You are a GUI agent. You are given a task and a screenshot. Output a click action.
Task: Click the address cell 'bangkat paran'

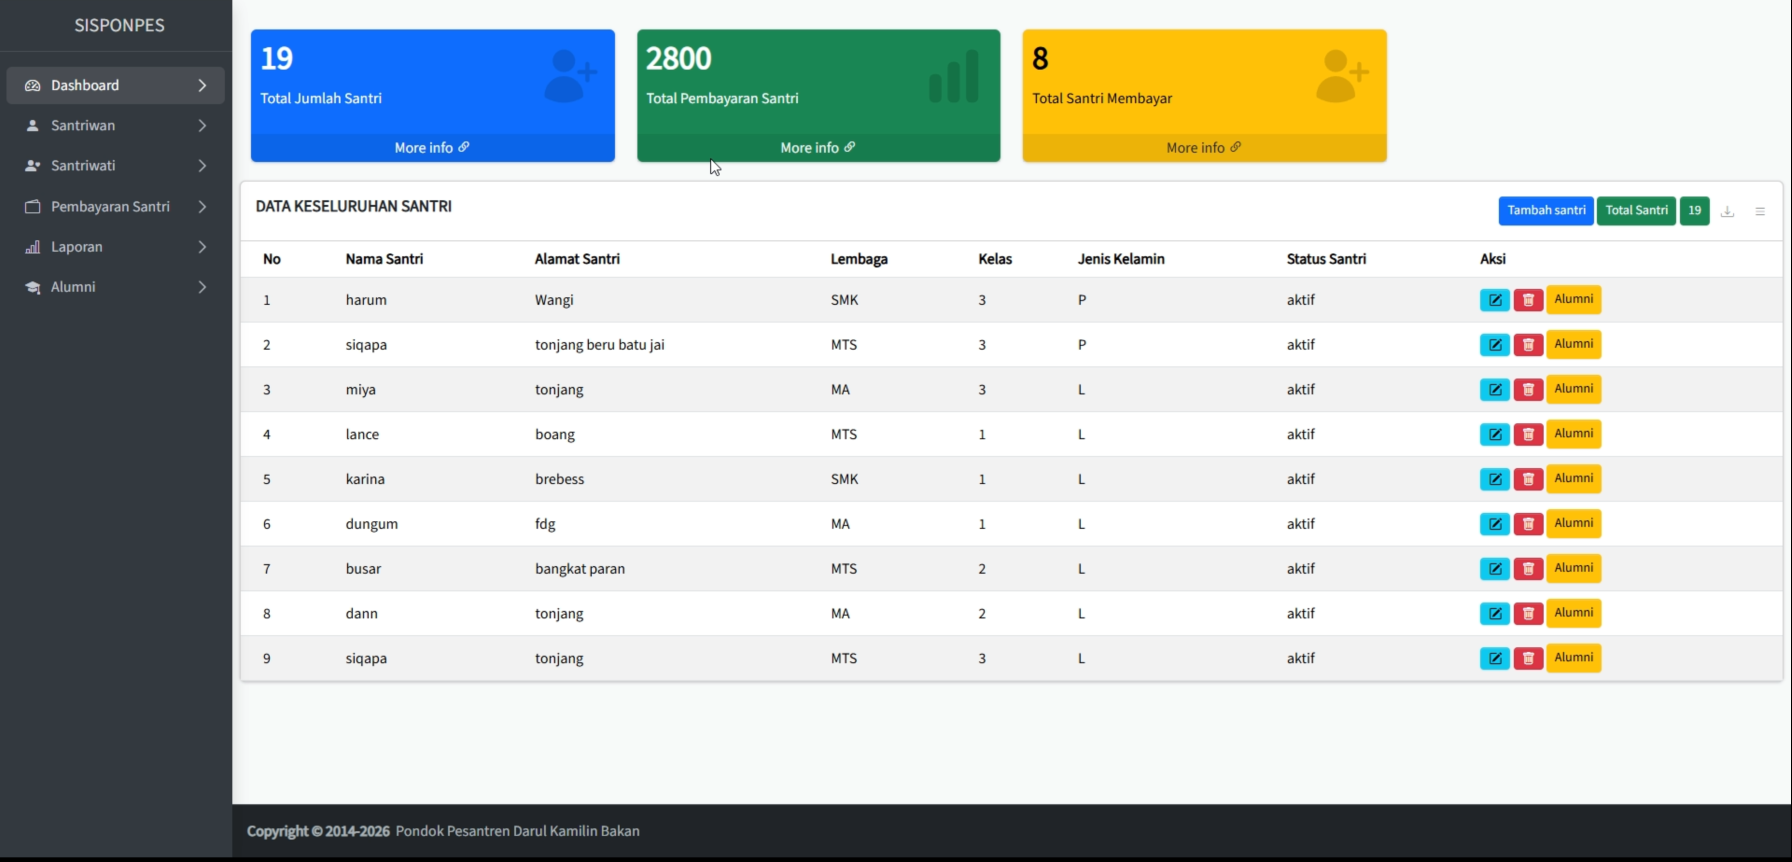click(x=580, y=569)
